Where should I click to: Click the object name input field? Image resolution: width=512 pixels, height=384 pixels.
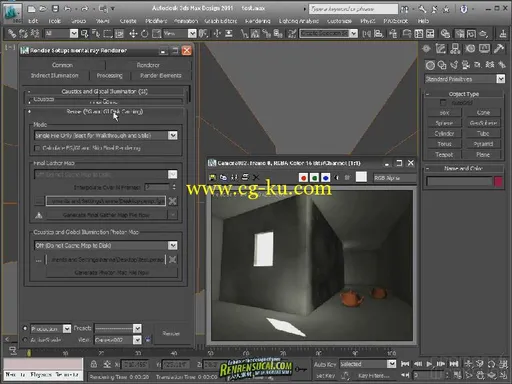pos(459,182)
